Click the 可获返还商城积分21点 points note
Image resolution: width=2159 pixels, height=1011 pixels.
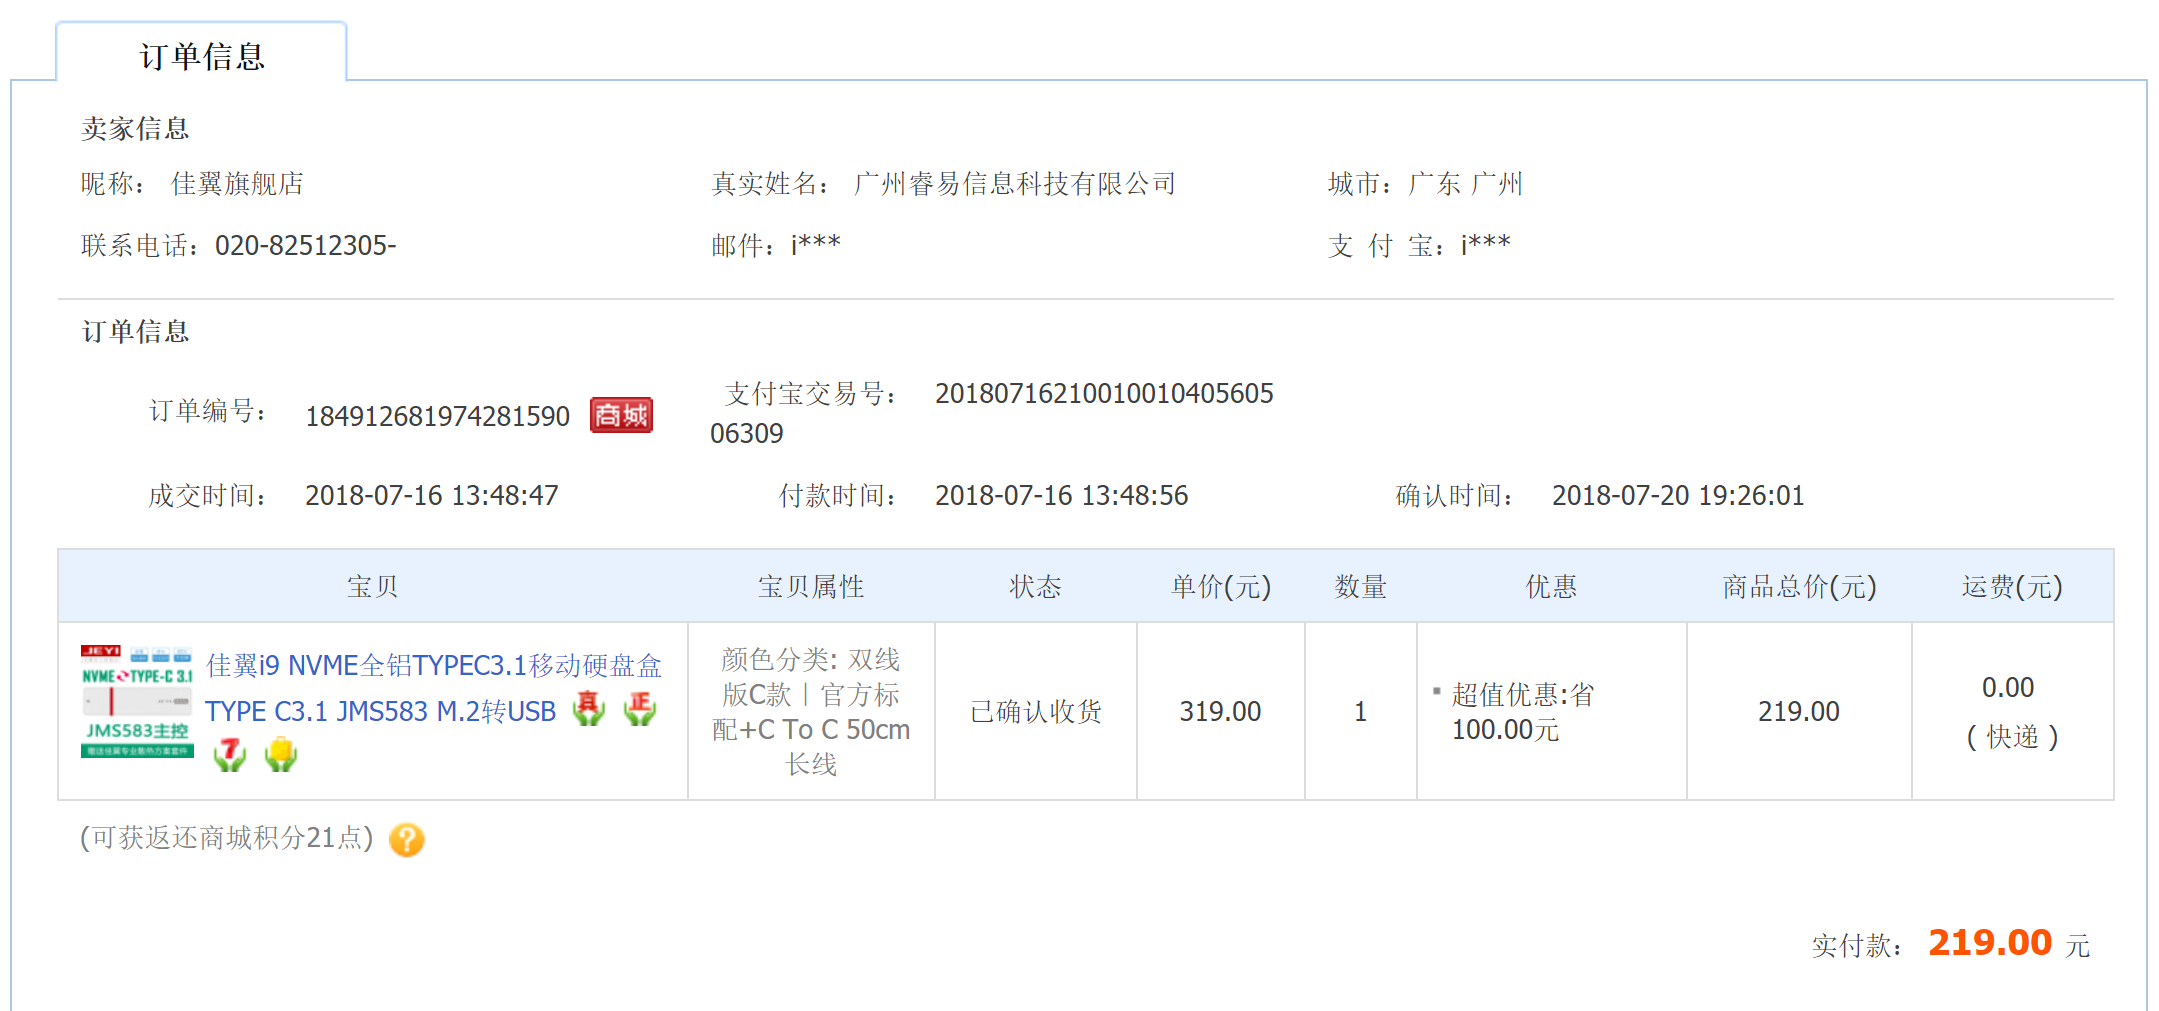click(227, 838)
